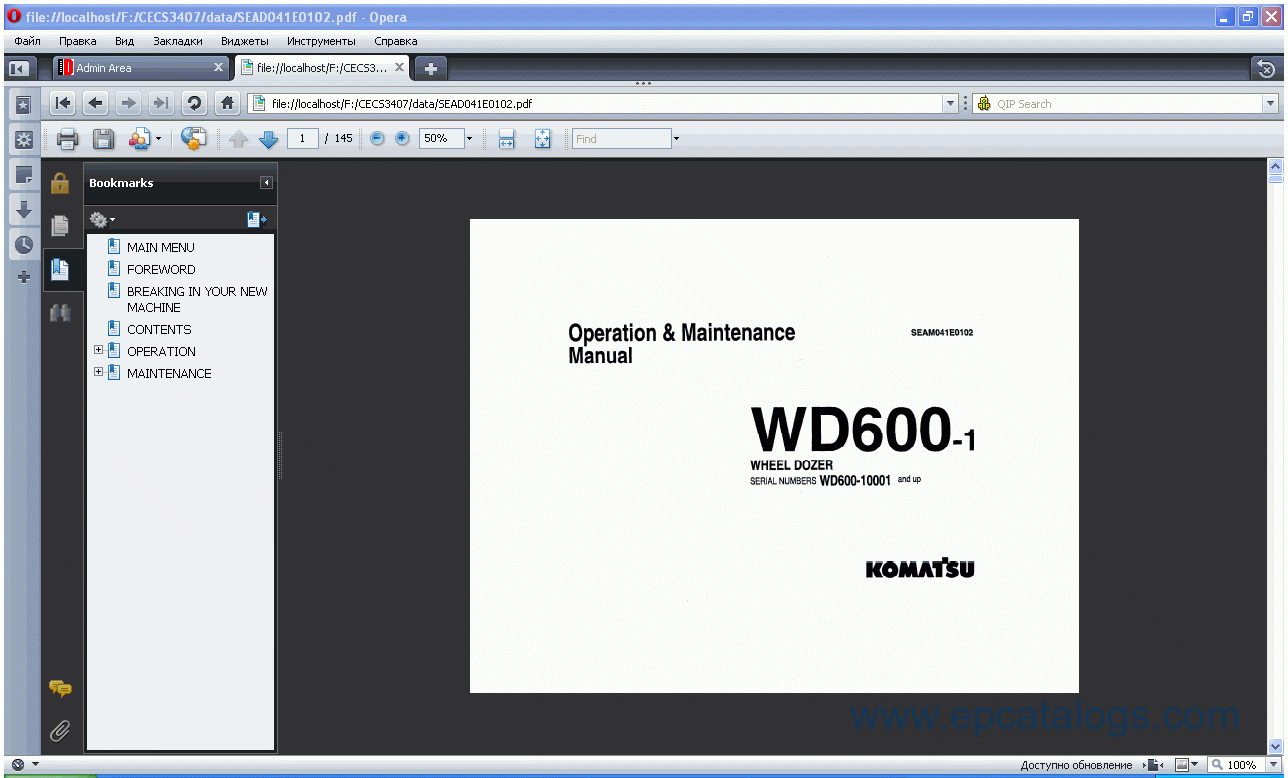
Task: Toggle the Opera side panel button beside tabs
Action: tap(19, 68)
